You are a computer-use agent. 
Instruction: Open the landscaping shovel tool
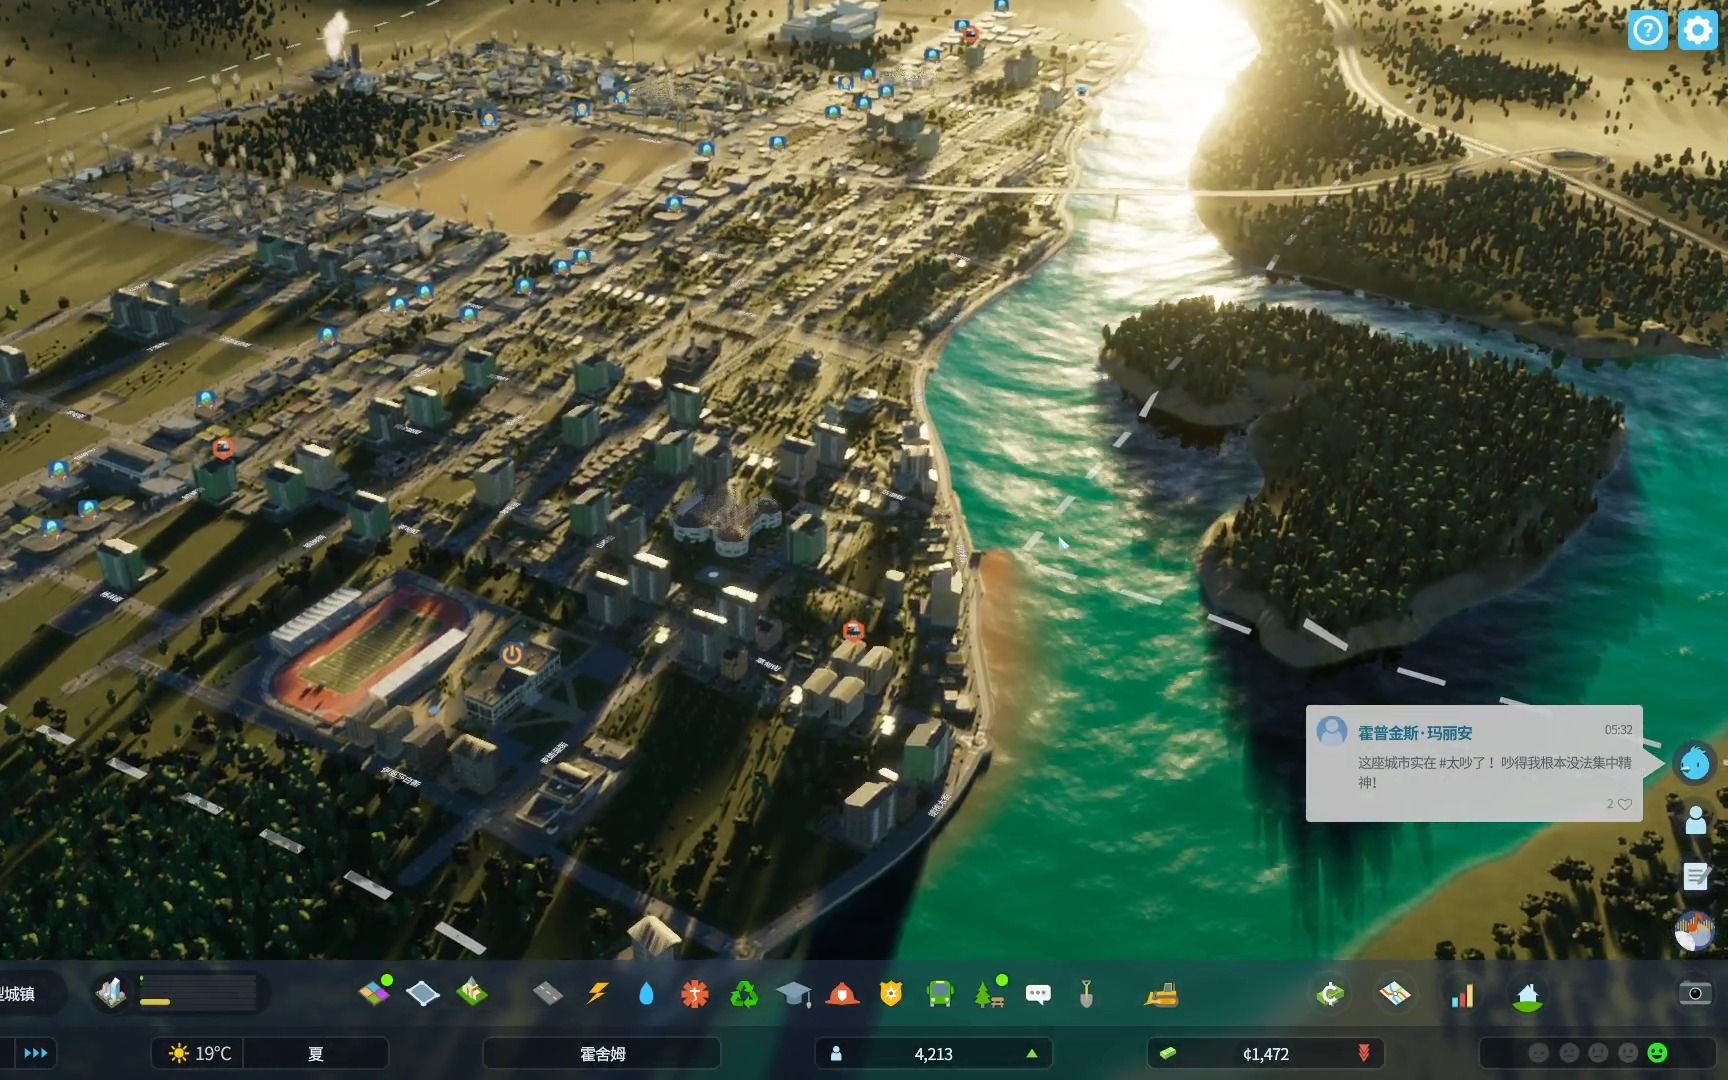pos(1086,993)
